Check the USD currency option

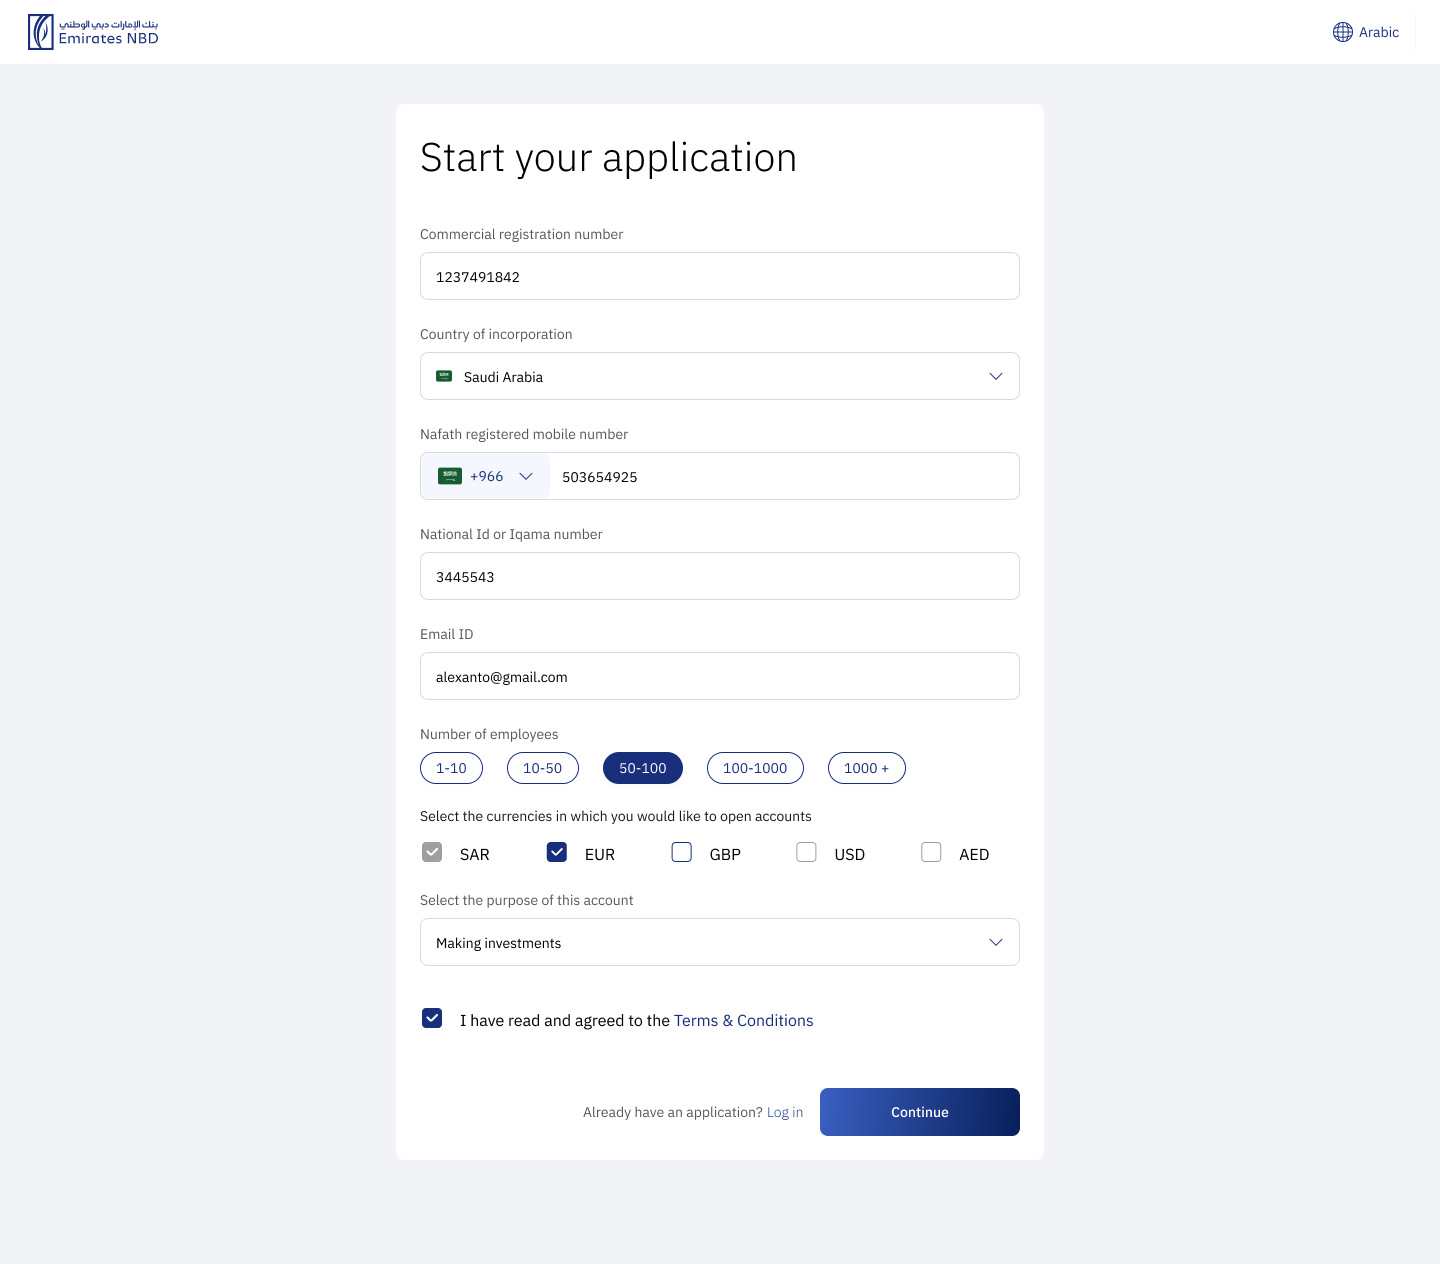806,852
